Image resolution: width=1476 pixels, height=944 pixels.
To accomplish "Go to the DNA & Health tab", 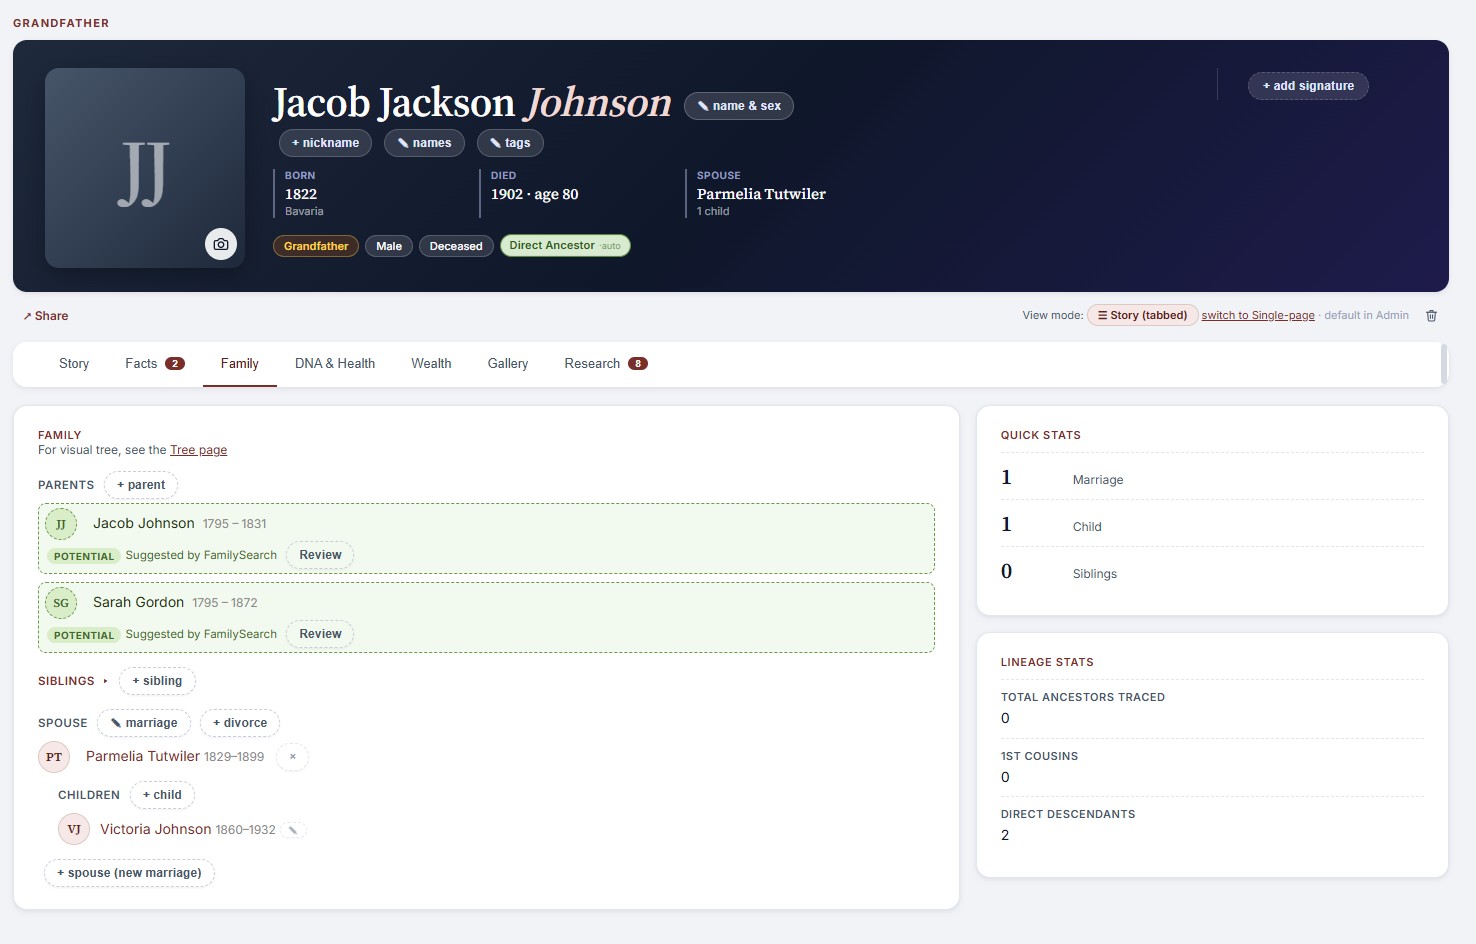I will [335, 364].
